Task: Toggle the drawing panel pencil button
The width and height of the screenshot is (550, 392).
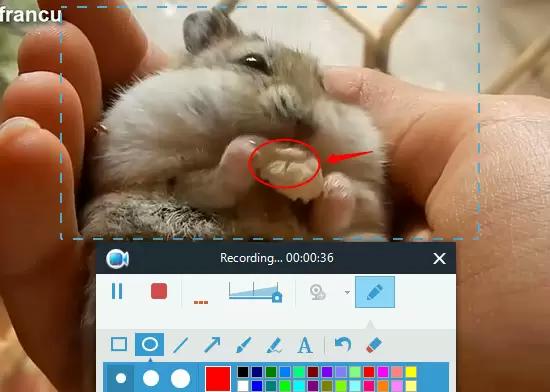Action: pyautogui.click(x=375, y=292)
